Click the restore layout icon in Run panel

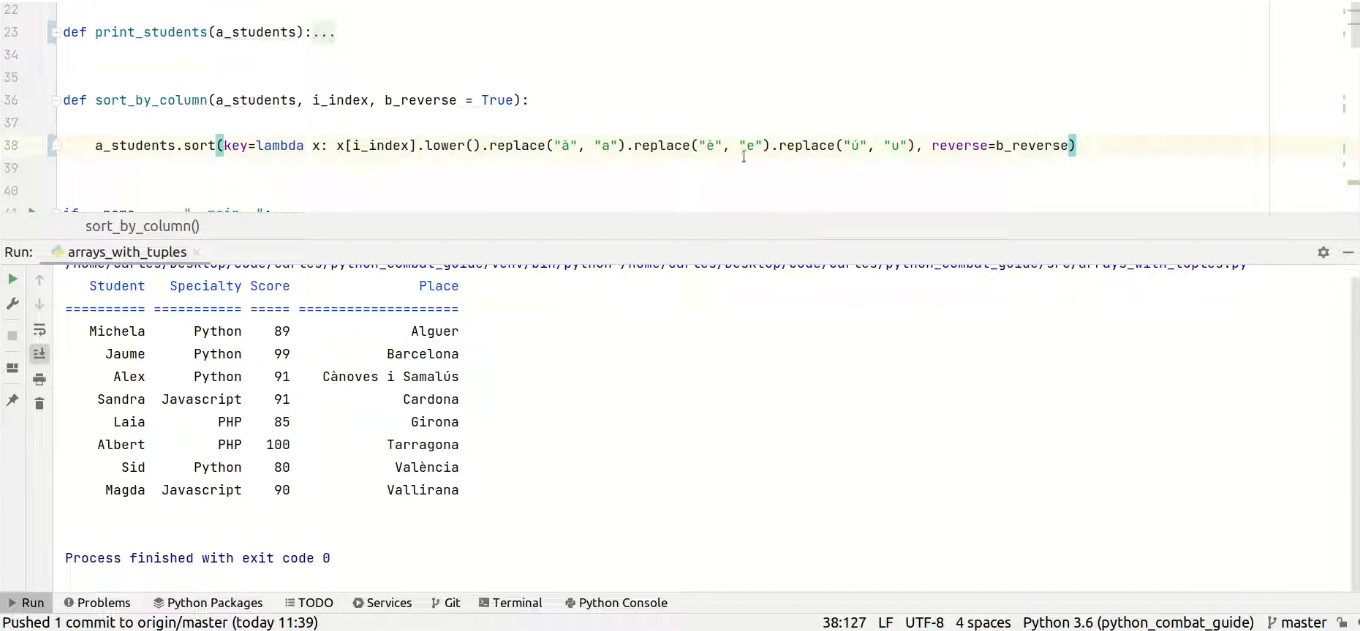13,368
